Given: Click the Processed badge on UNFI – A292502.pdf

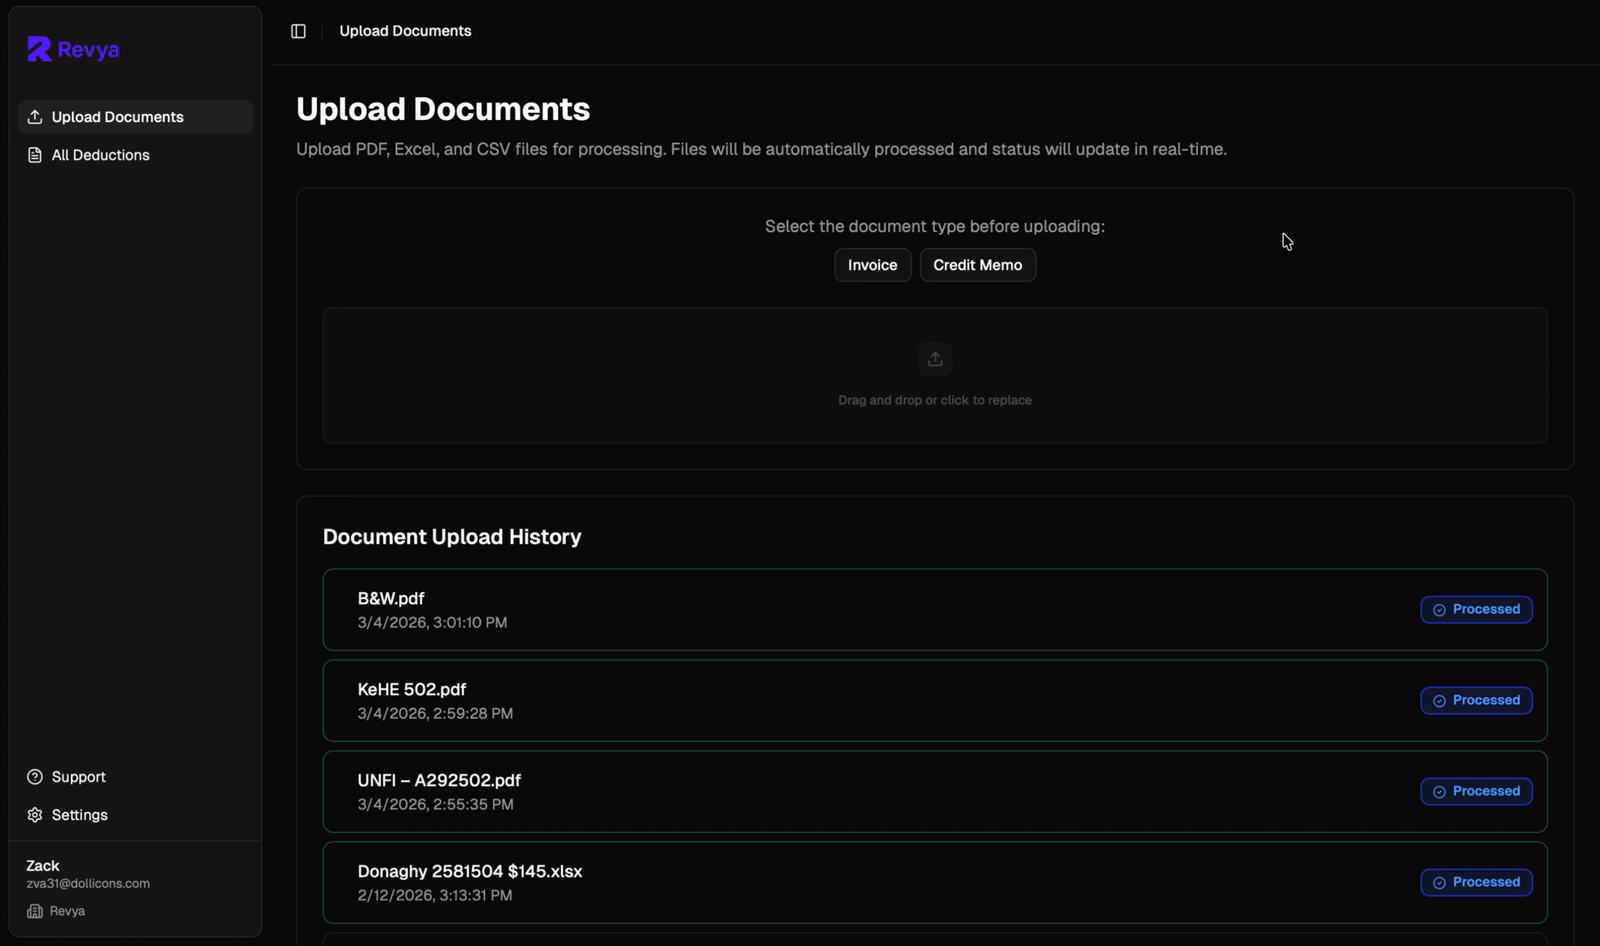Looking at the screenshot, I should 1476,791.
